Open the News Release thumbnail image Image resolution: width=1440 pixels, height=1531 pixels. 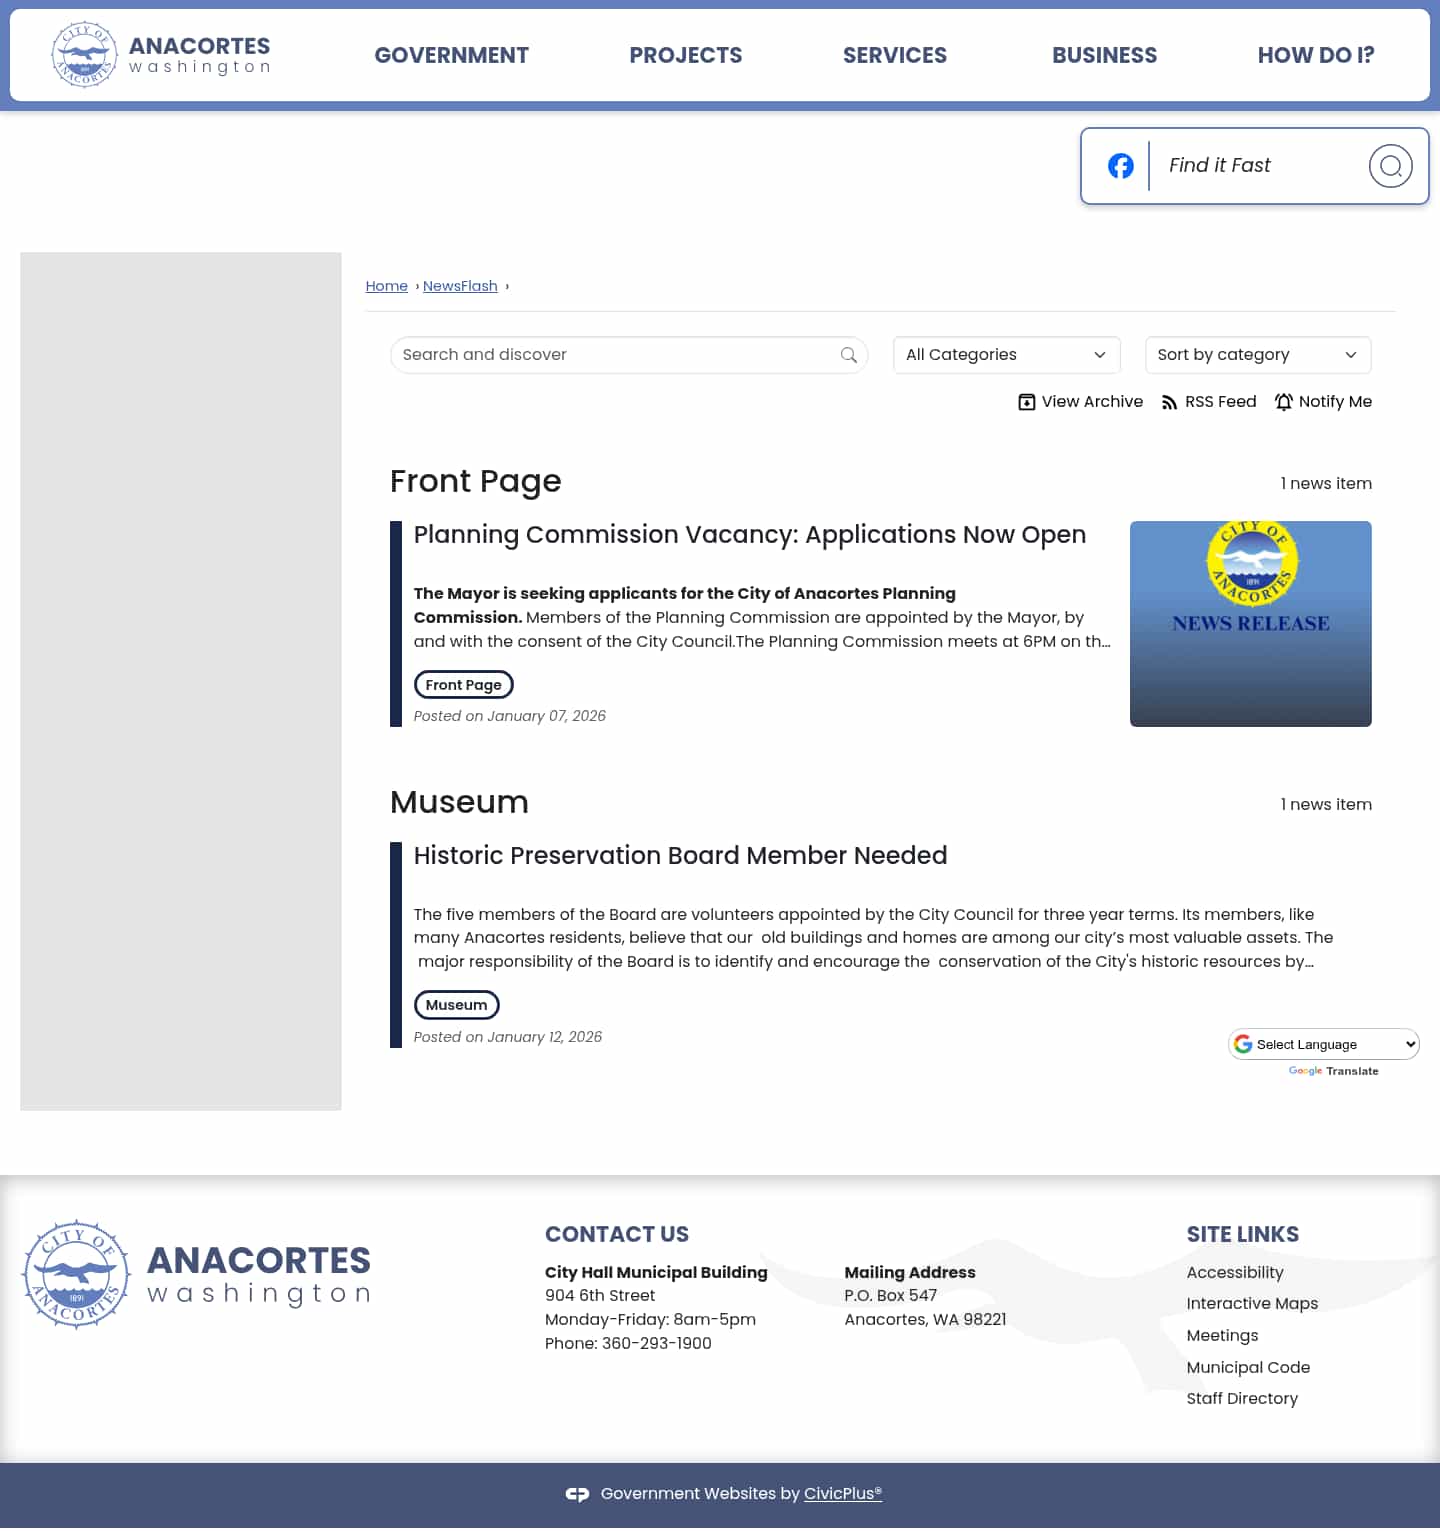point(1250,623)
